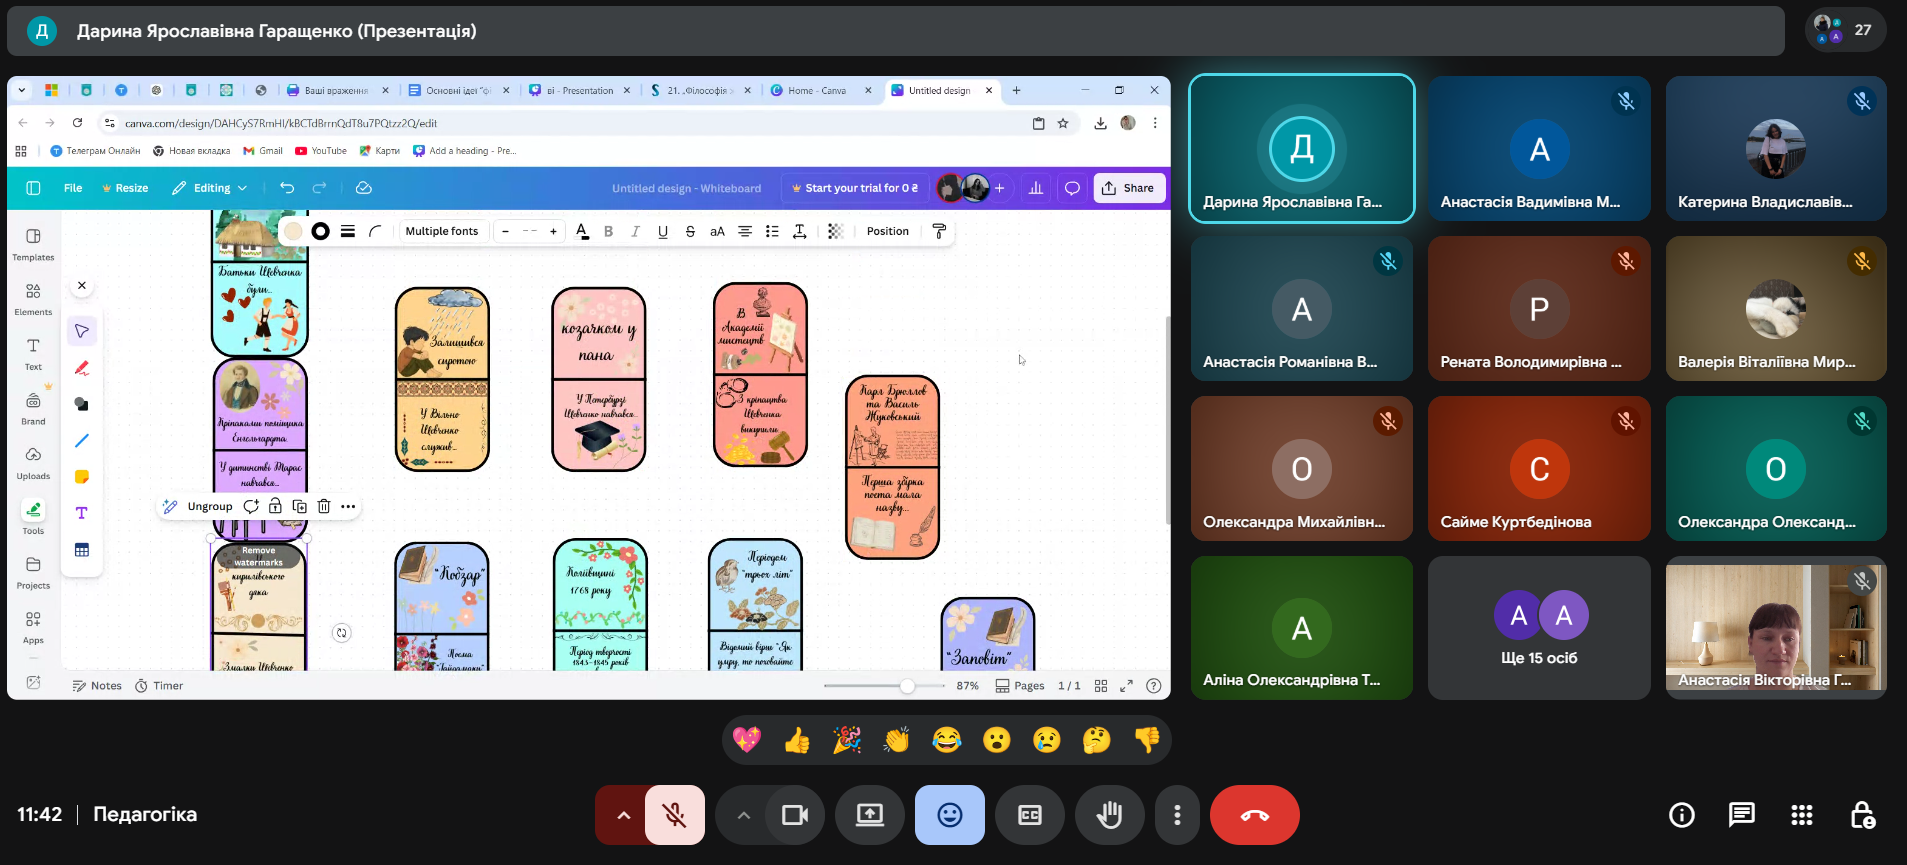
Task: Toggle underline text formatting in Canva
Action: click(663, 231)
